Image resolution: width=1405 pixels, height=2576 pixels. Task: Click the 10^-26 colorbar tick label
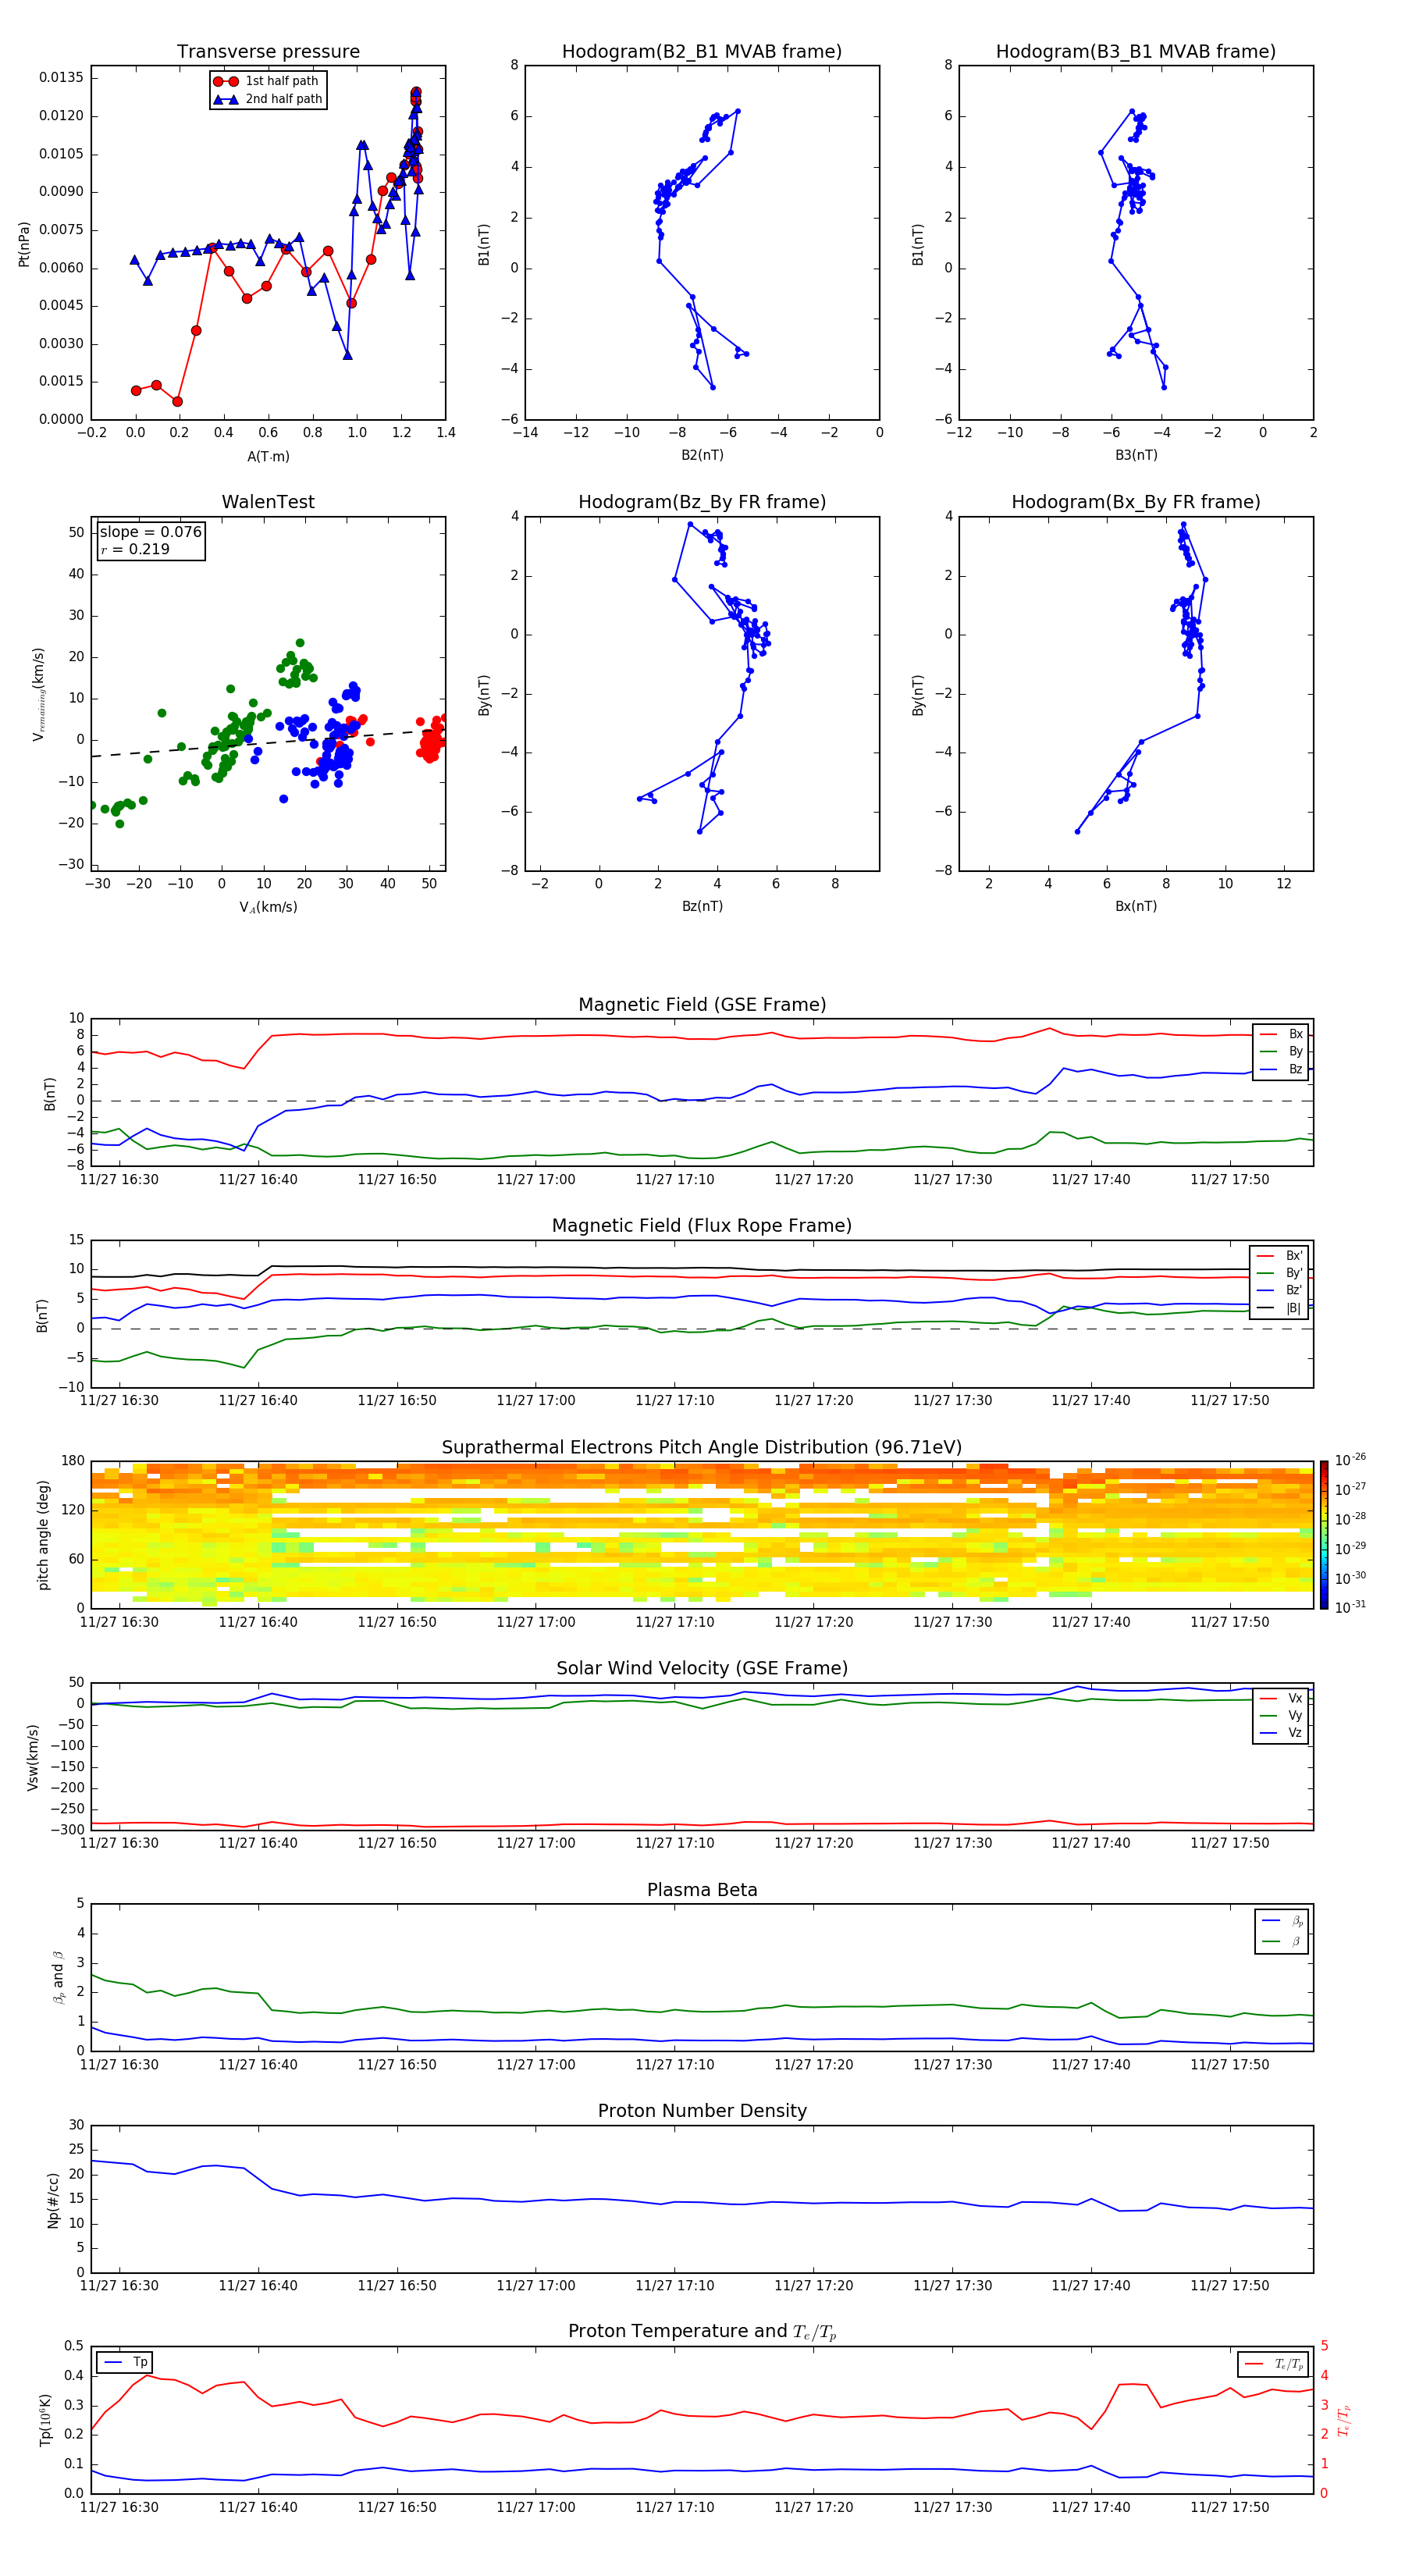(x=1350, y=1460)
